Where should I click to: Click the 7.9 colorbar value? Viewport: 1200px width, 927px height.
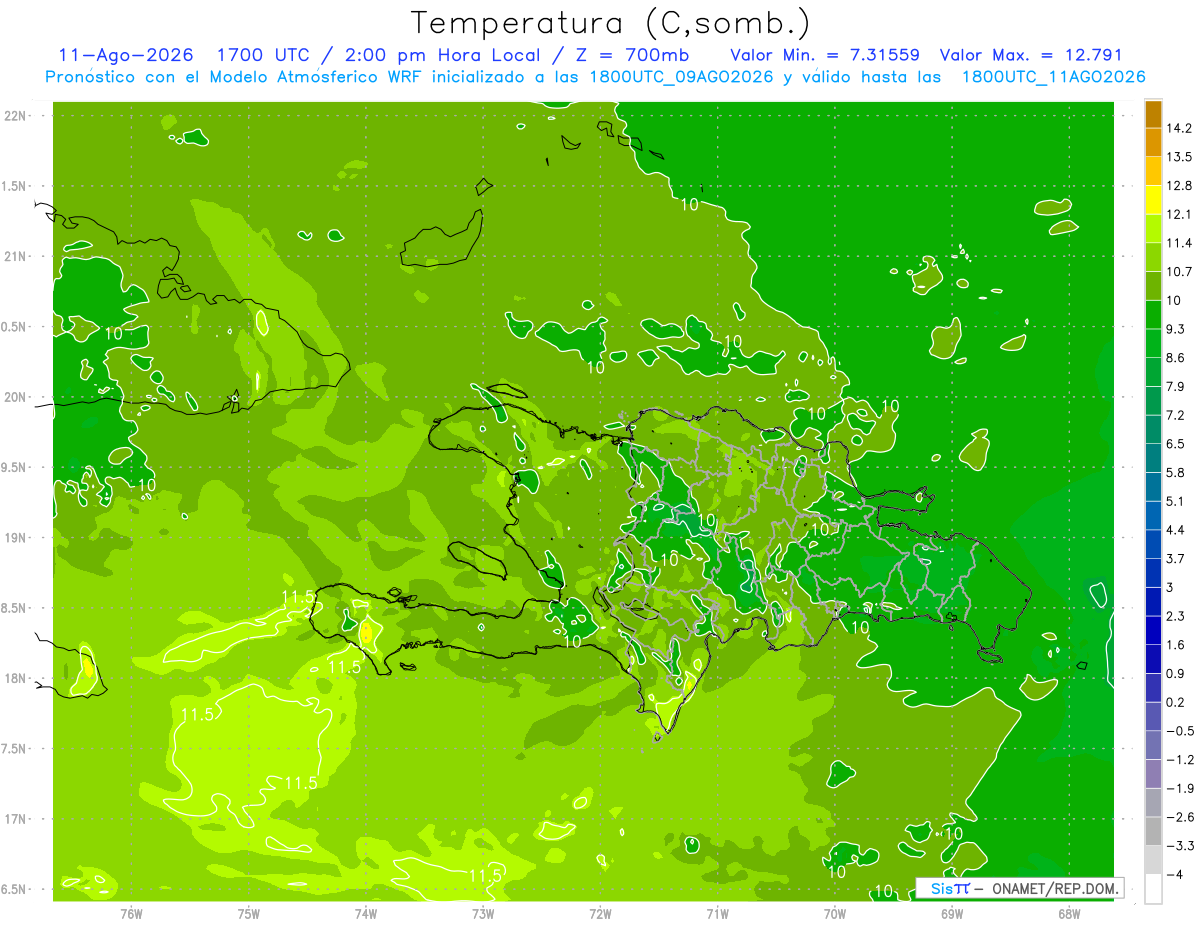pyautogui.click(x=1175, y=386)
